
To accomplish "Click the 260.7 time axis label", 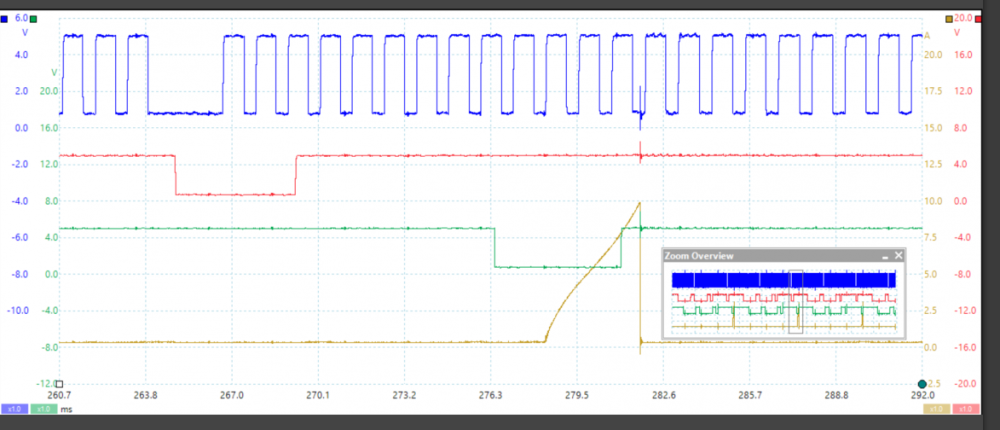I will [x=59, y=396].
